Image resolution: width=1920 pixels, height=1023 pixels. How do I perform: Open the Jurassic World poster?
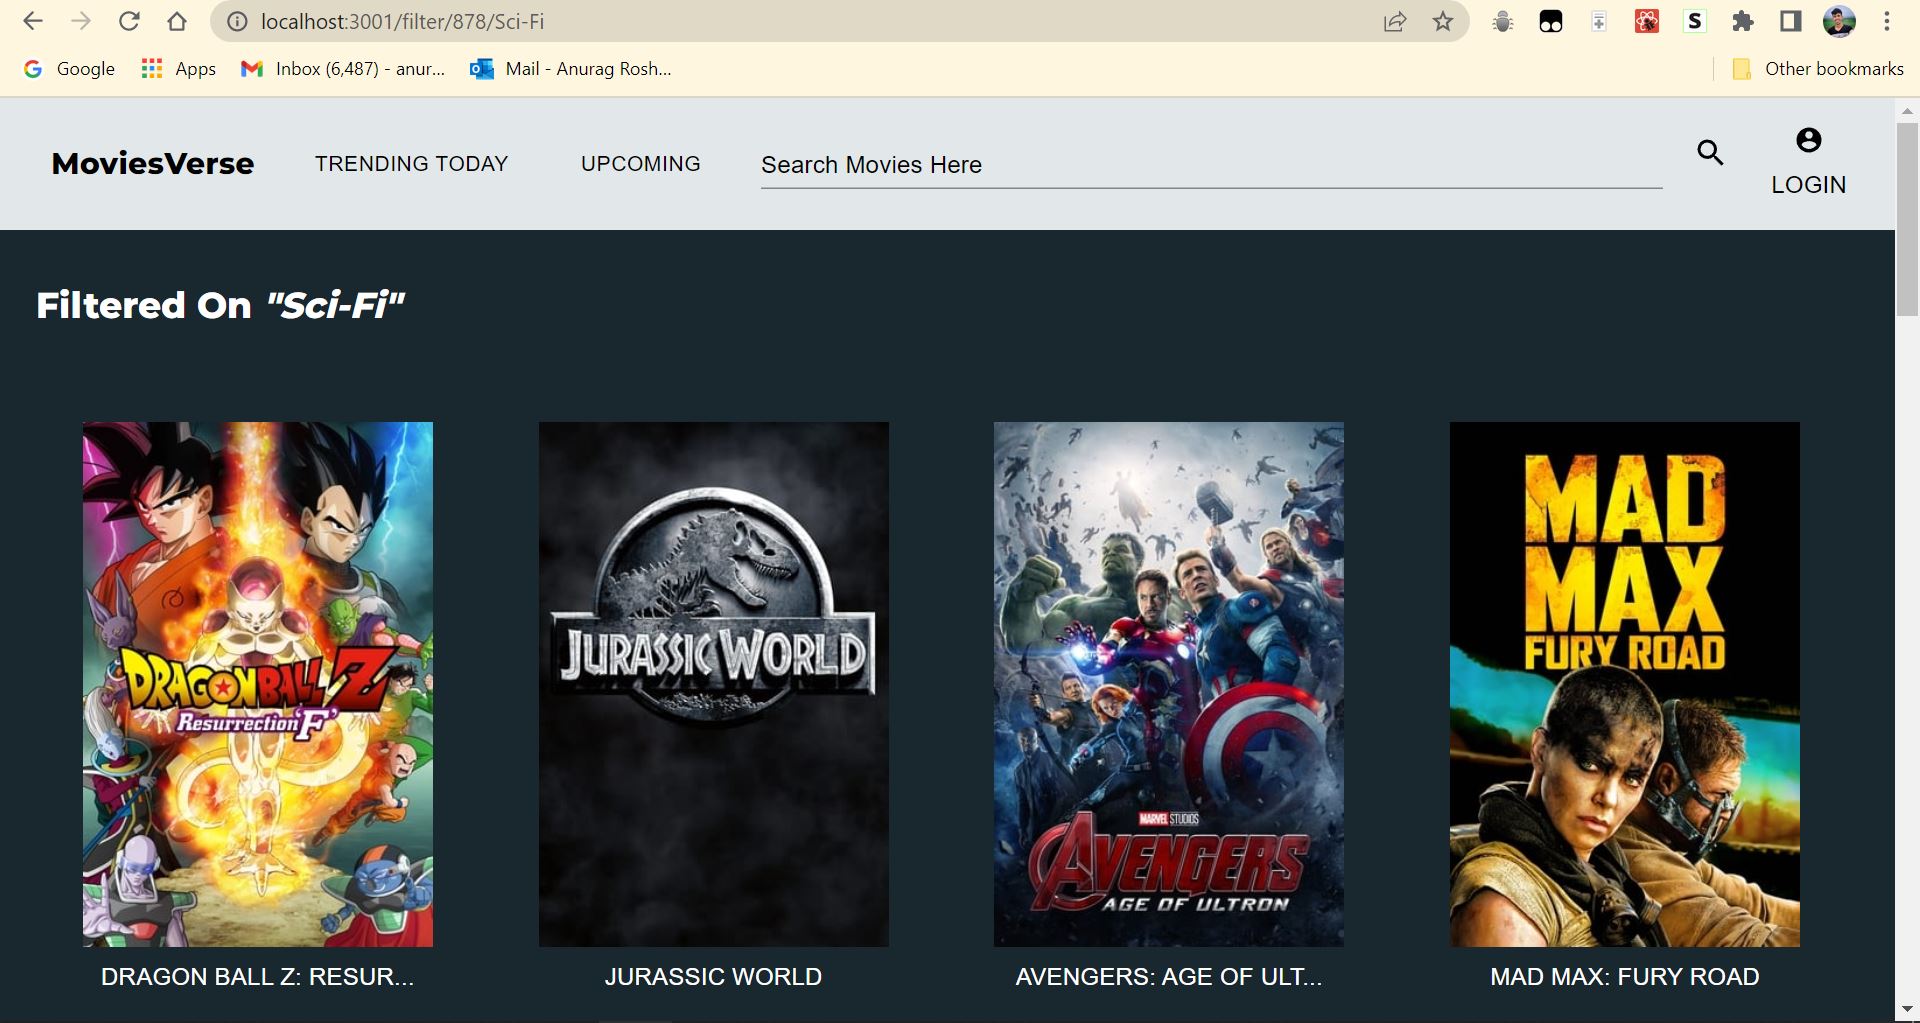click(x=714, y=684)
